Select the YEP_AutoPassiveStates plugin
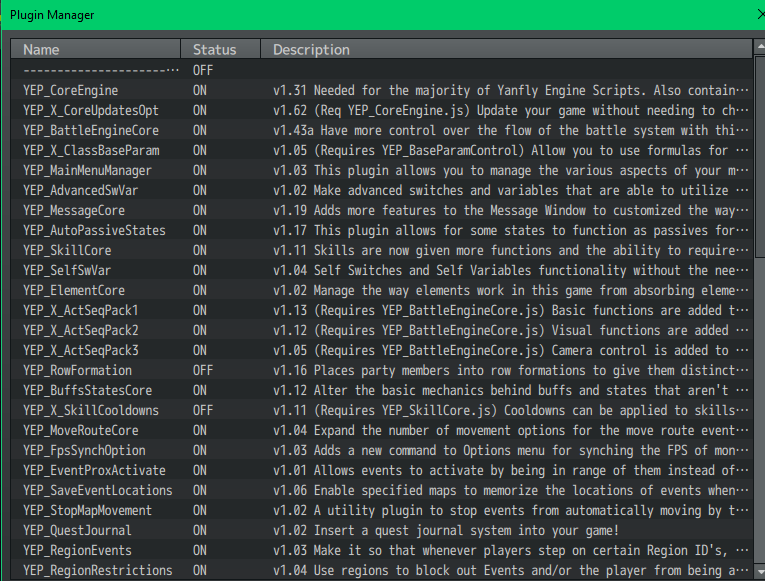The image size is (765, 581). point(382,230)
